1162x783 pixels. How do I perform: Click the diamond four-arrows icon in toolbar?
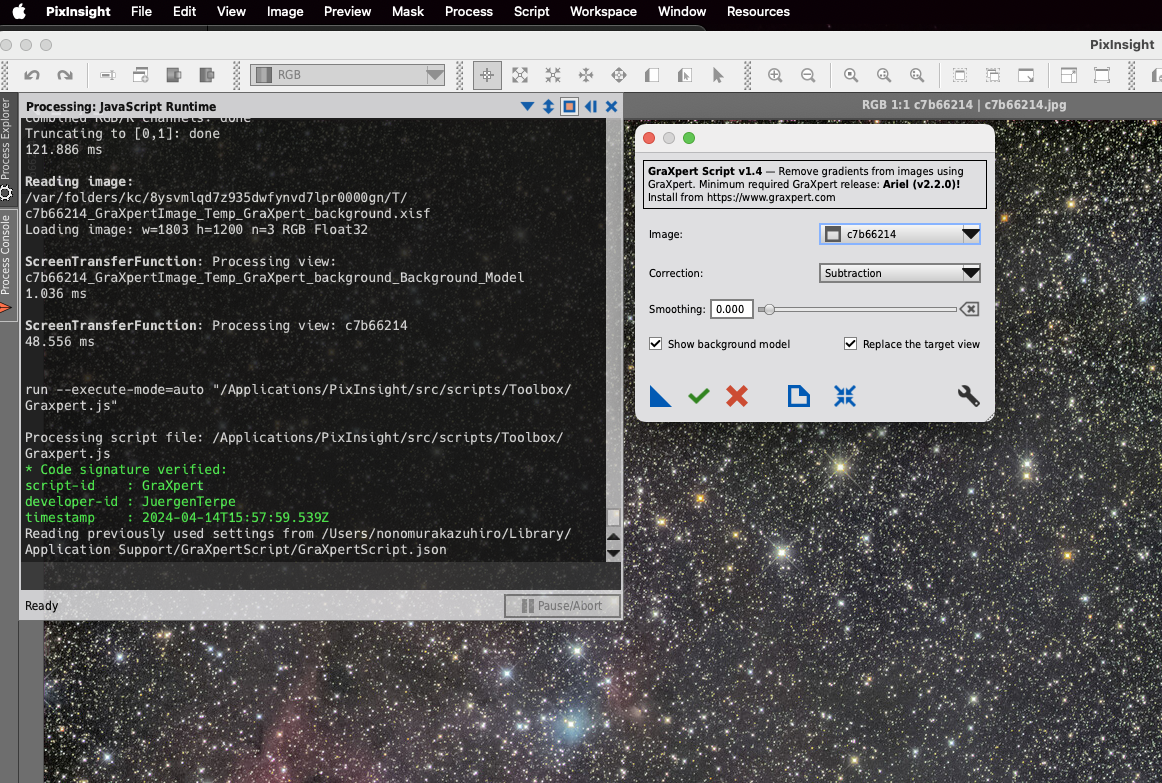pyautogui.click(x=619, y=75)
